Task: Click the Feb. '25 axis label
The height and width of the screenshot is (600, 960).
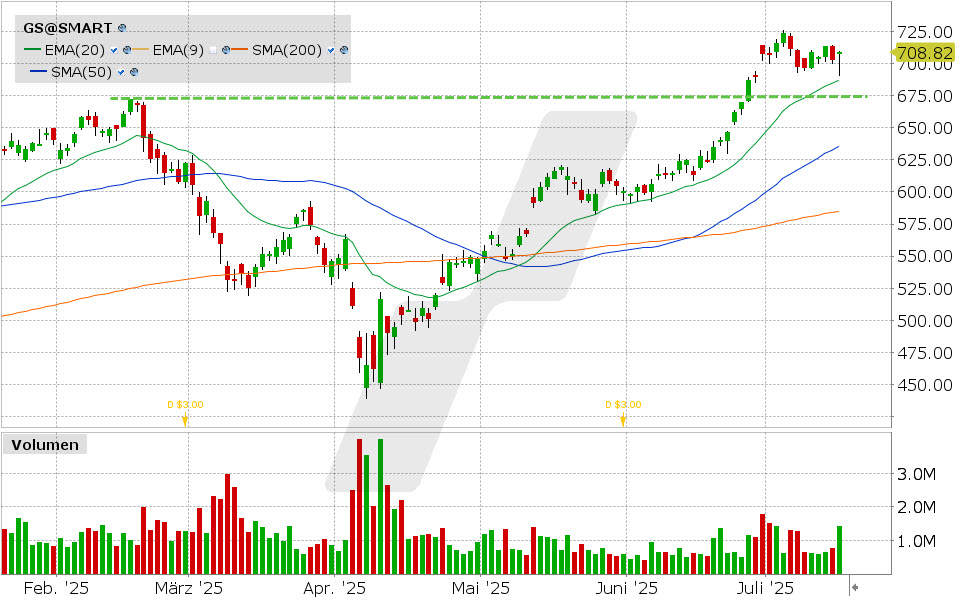Action: tap(56, 589)
